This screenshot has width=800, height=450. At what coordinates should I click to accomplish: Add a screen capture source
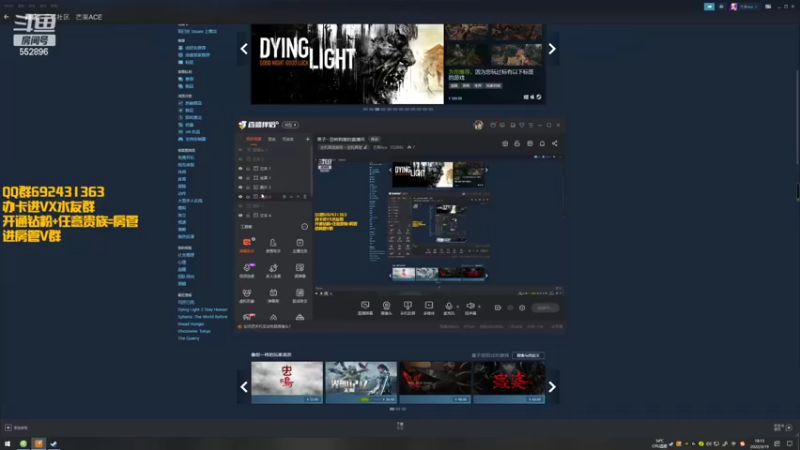click(x=365, y=307)
